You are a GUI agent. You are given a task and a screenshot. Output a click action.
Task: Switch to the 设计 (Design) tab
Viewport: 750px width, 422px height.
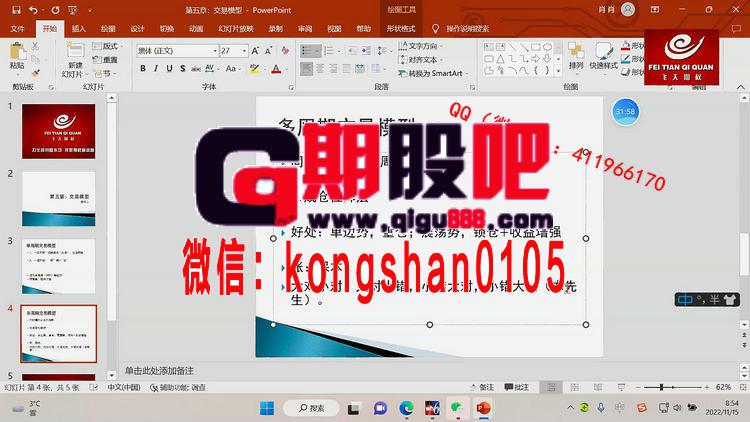point(137,29)
